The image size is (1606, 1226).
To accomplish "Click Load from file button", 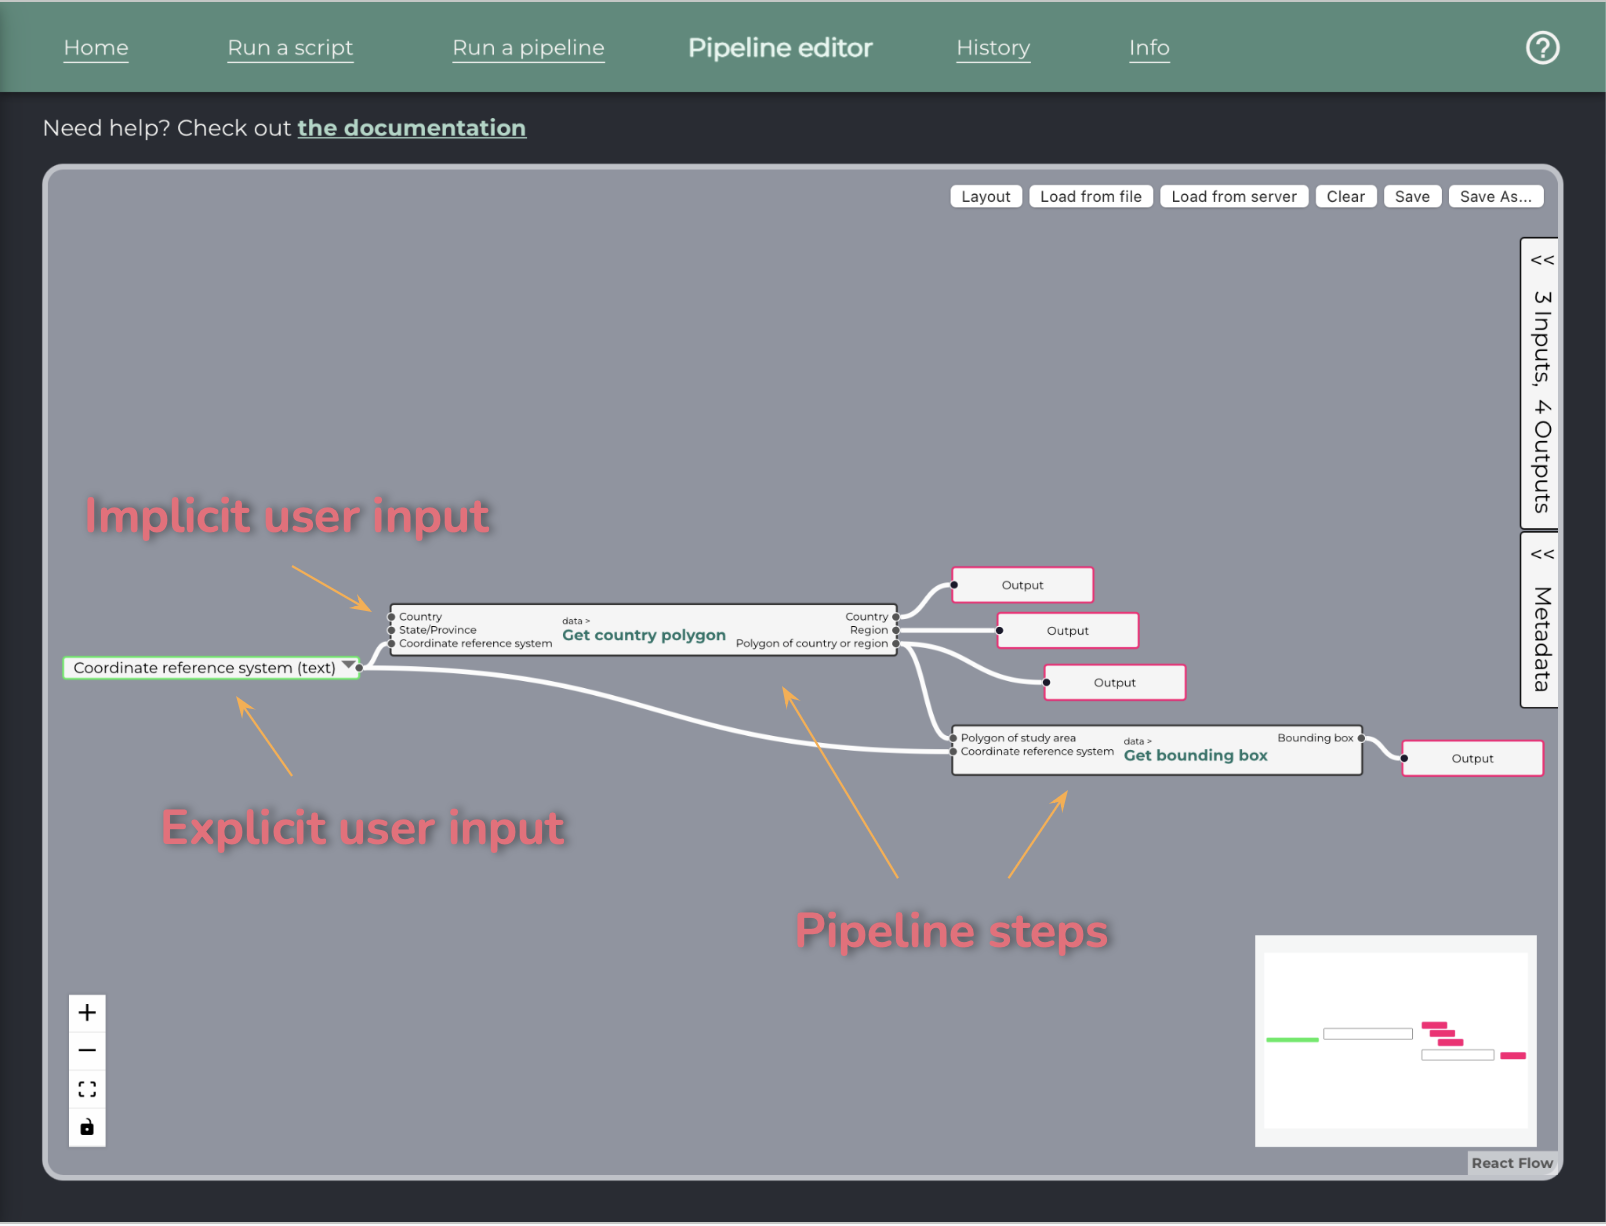I will point(1090,196).
